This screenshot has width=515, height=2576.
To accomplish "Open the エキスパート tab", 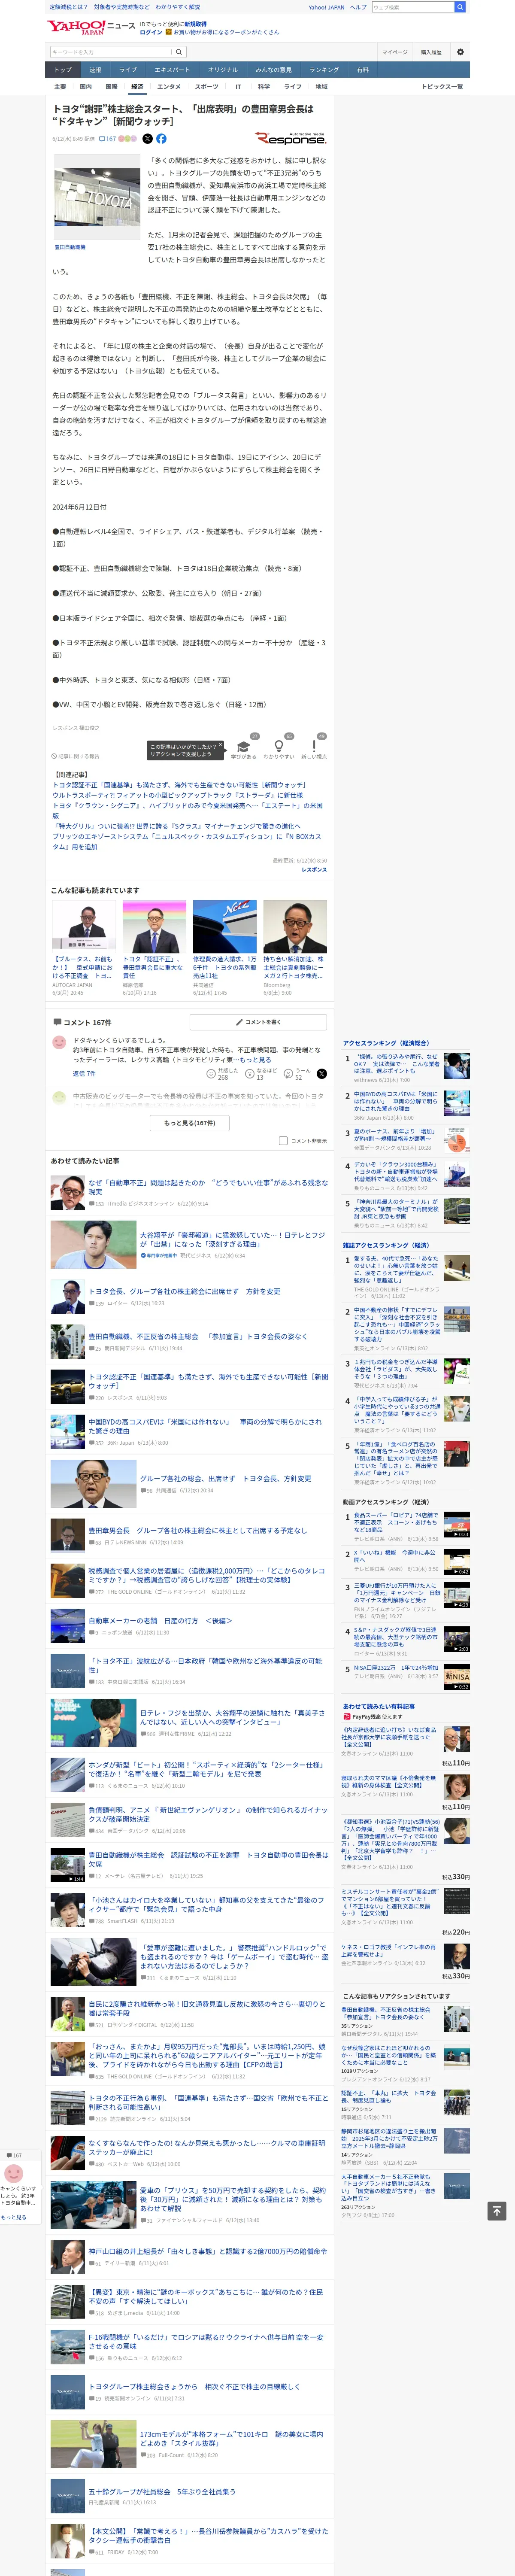I will coord(172,70).
